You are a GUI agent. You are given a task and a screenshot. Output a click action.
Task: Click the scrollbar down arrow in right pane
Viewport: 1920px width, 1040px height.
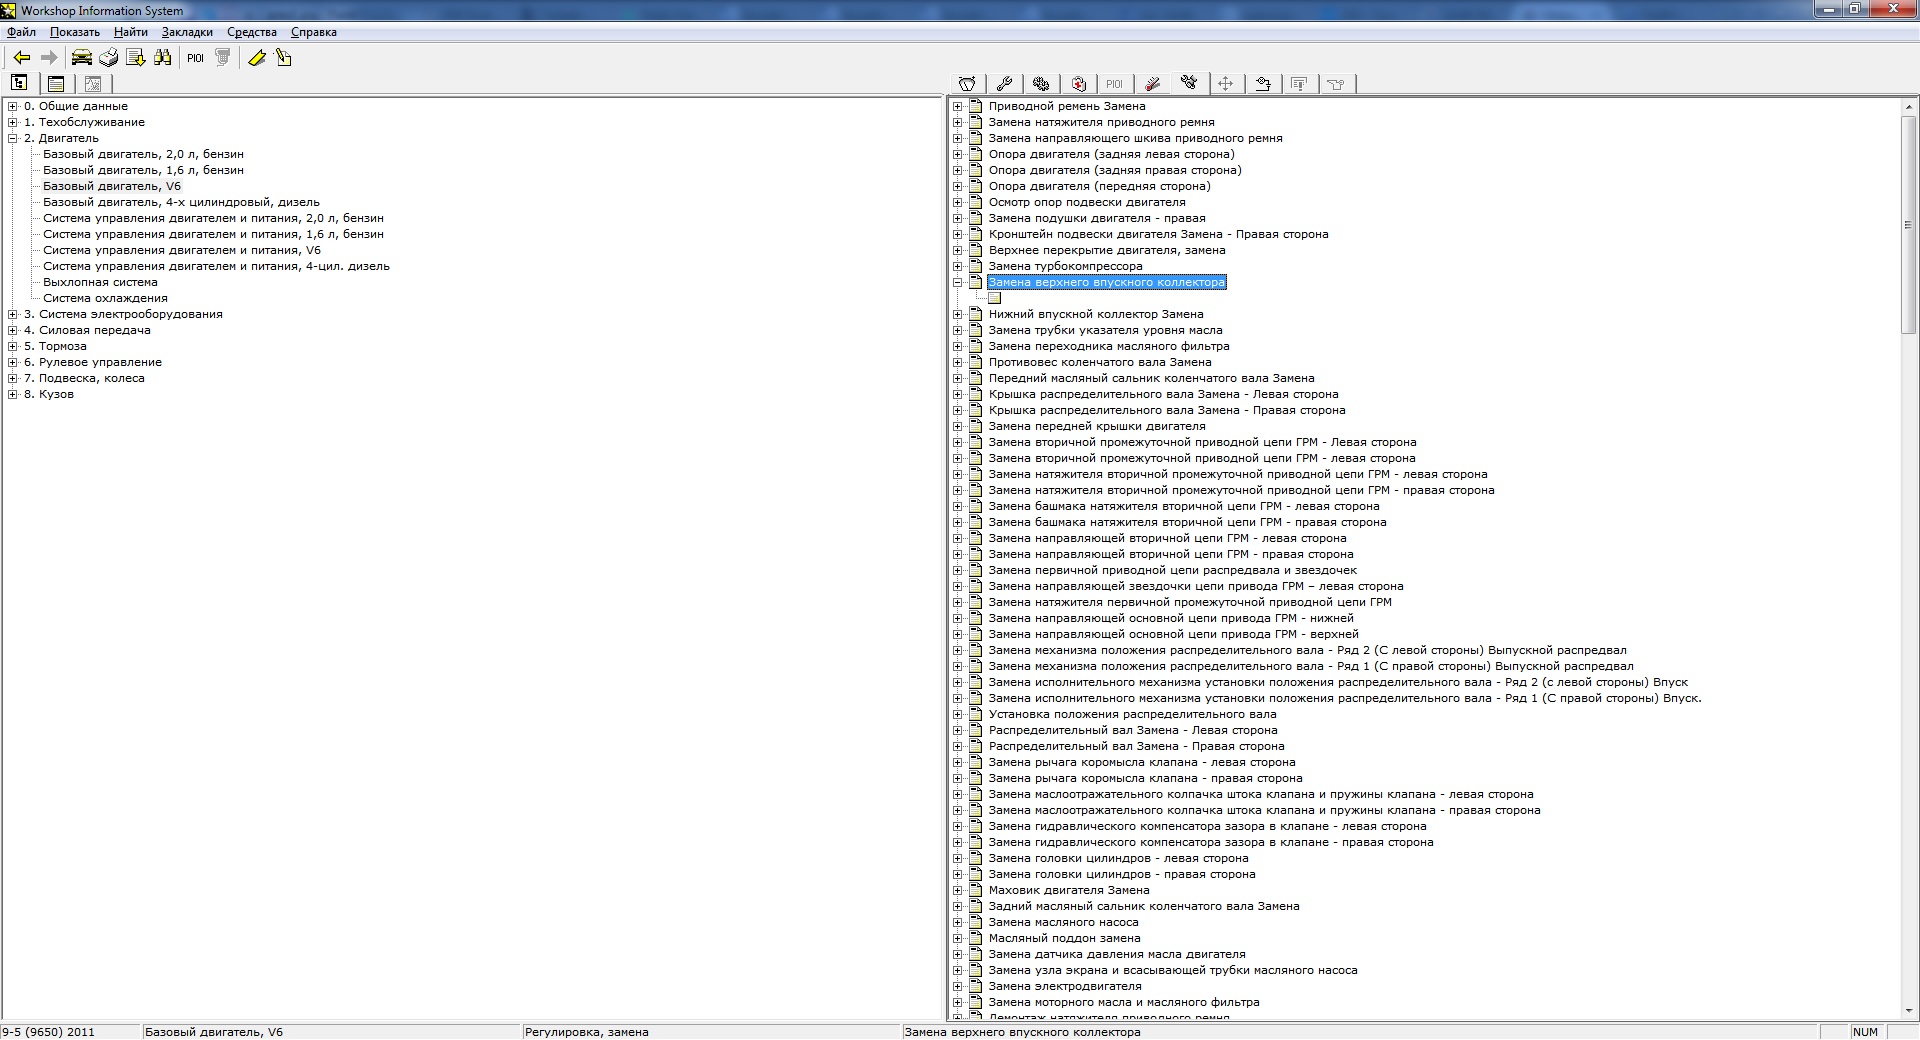pos(1908,1011)
